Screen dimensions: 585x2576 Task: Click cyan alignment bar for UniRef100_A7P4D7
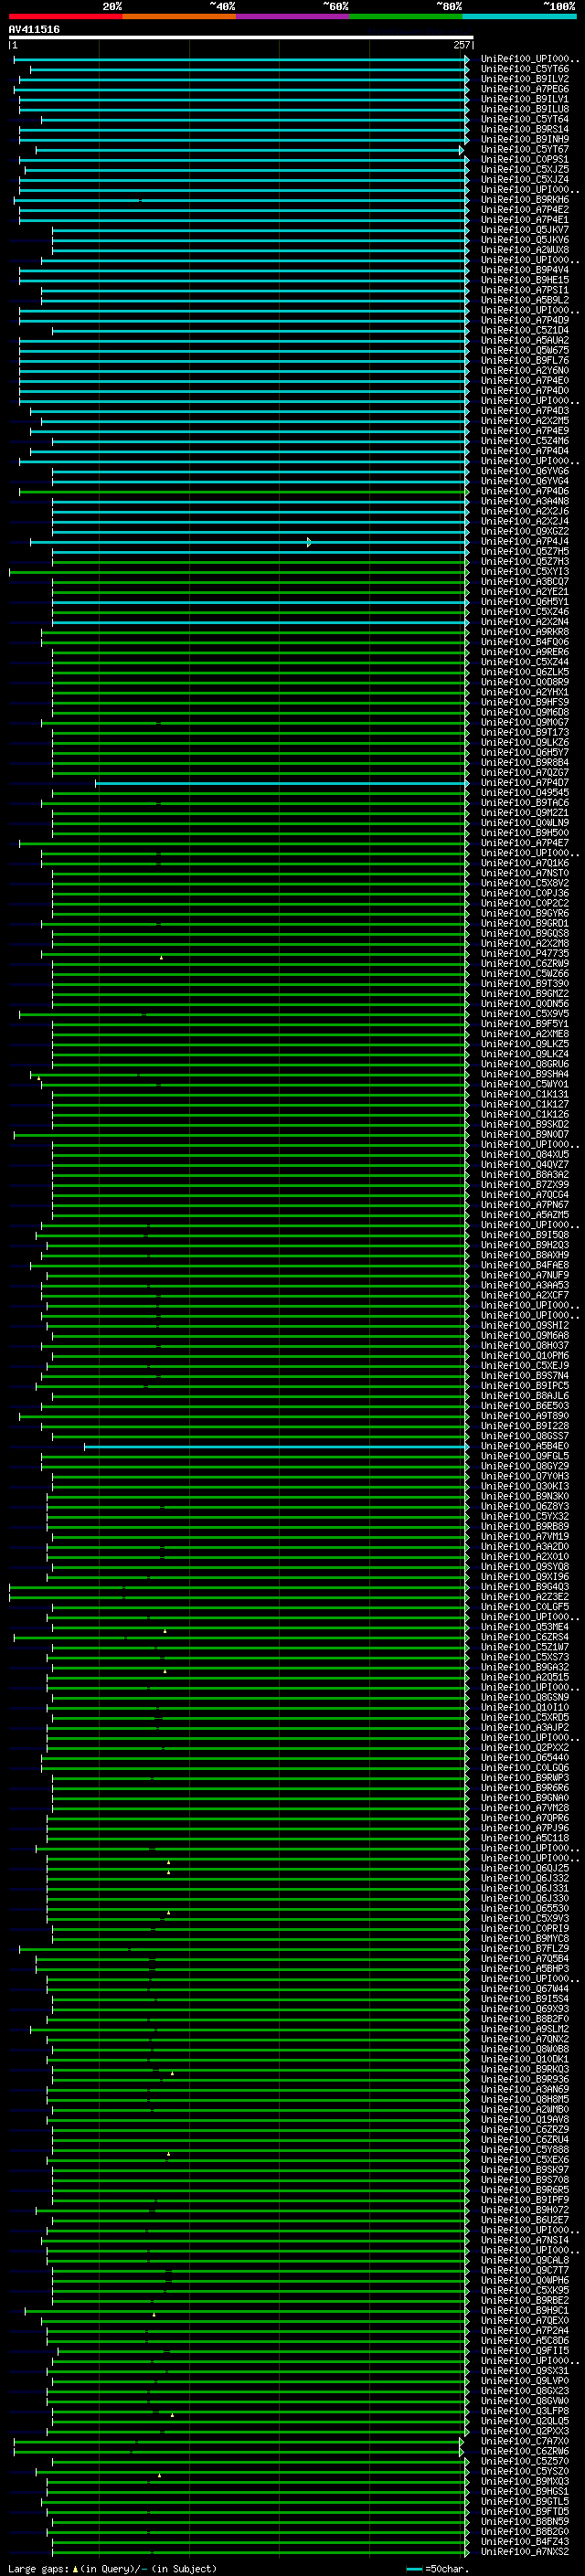point(281,783)
